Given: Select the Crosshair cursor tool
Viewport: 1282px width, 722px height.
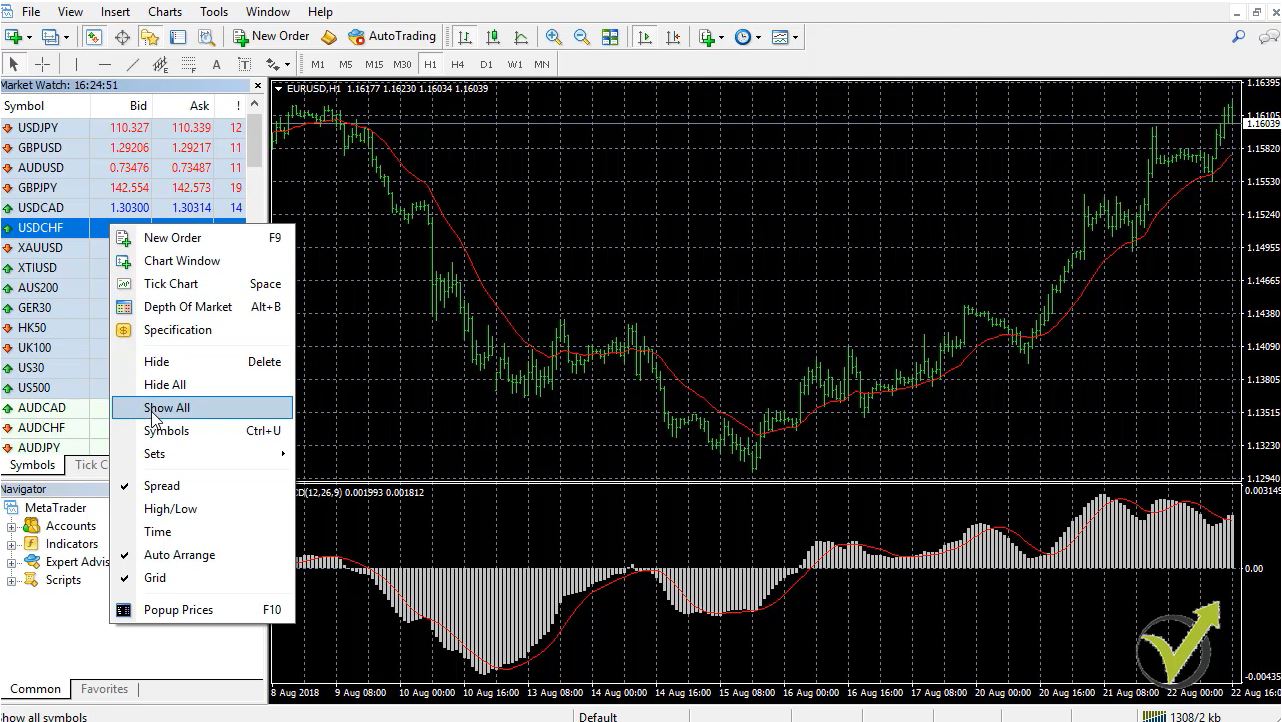Looking at the screenshot, I should 42,64.
